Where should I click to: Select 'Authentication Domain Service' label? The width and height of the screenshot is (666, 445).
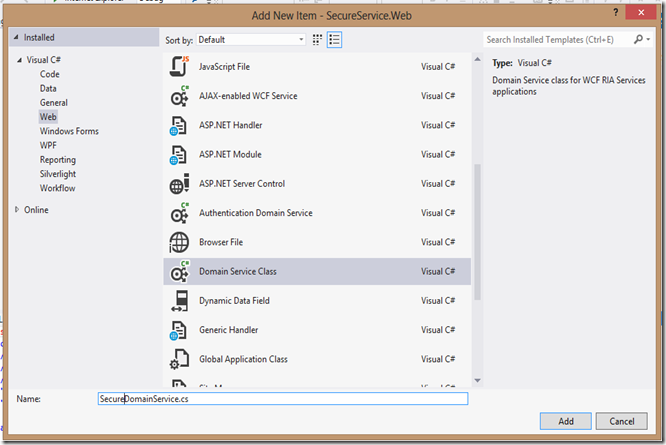(x=256, y=213)
